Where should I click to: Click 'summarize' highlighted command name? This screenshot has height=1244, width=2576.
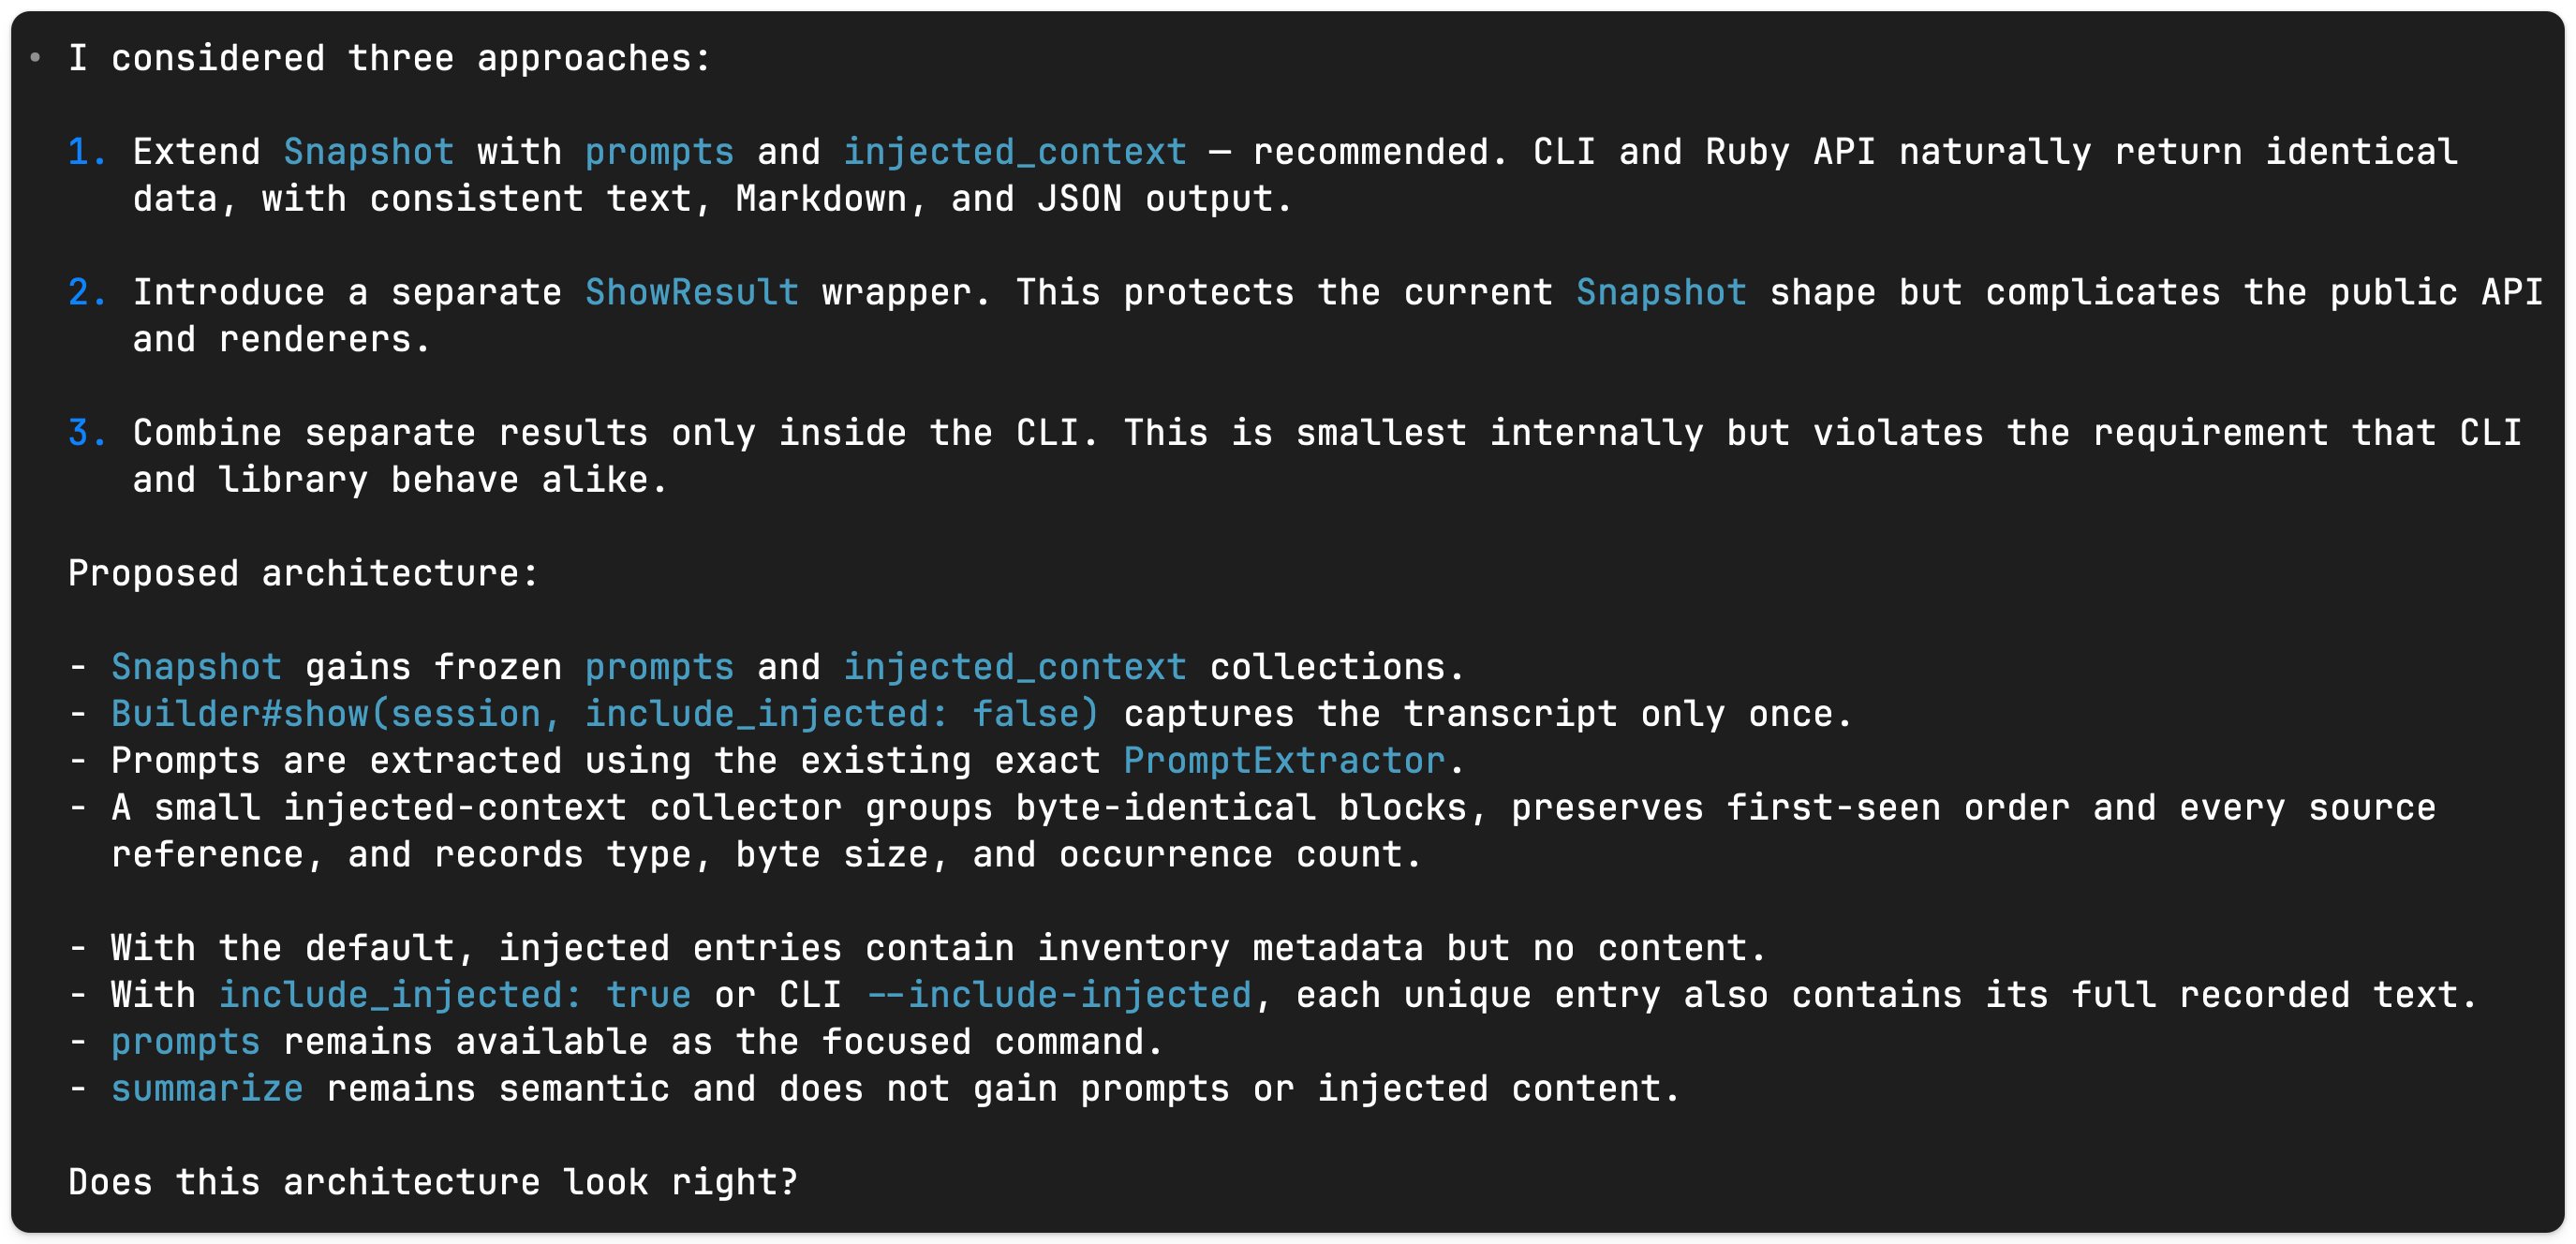click(x=207, y=1088)
